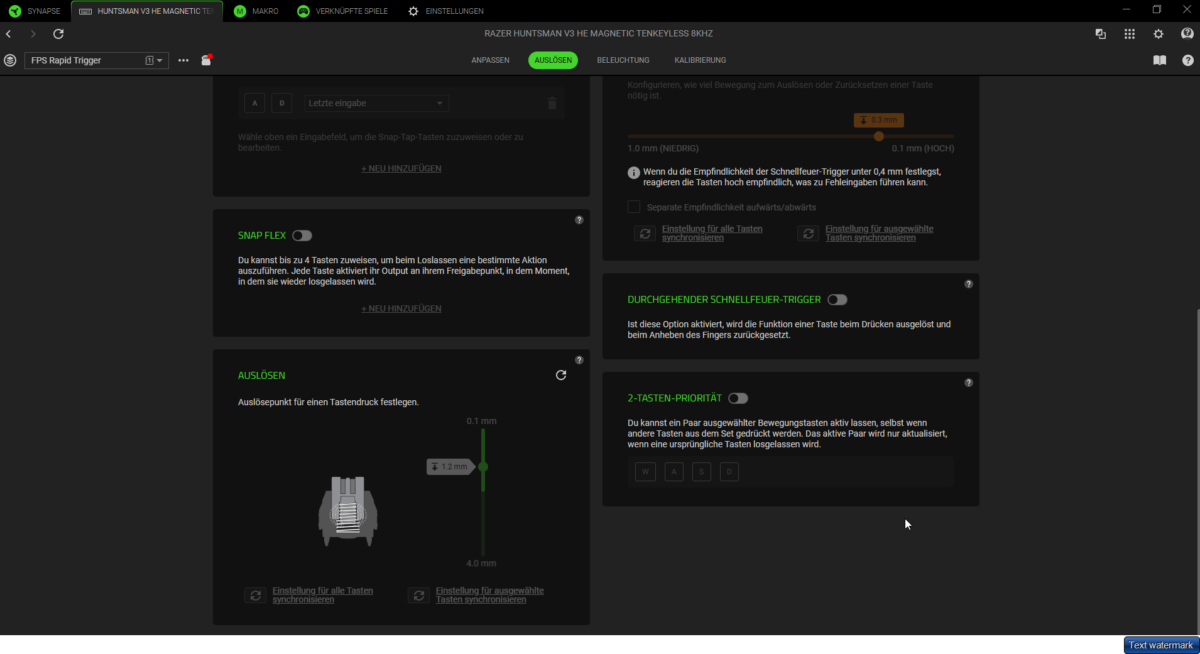Click the key switch illustration
1200x654 pixels.
347,509
